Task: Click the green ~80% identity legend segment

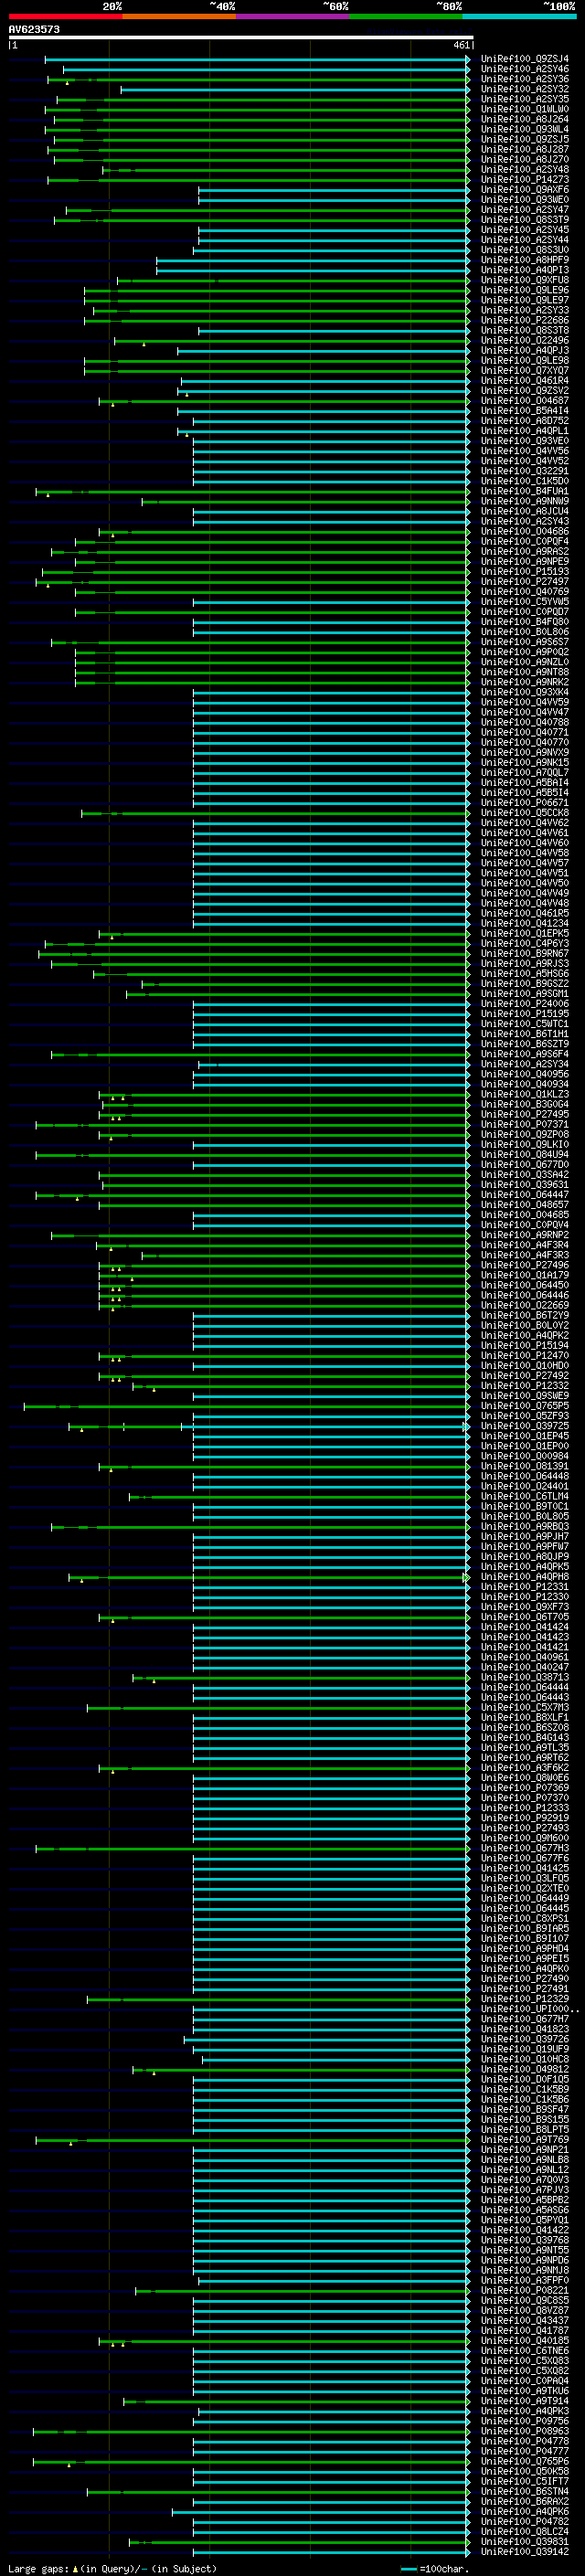Action: 406,16
